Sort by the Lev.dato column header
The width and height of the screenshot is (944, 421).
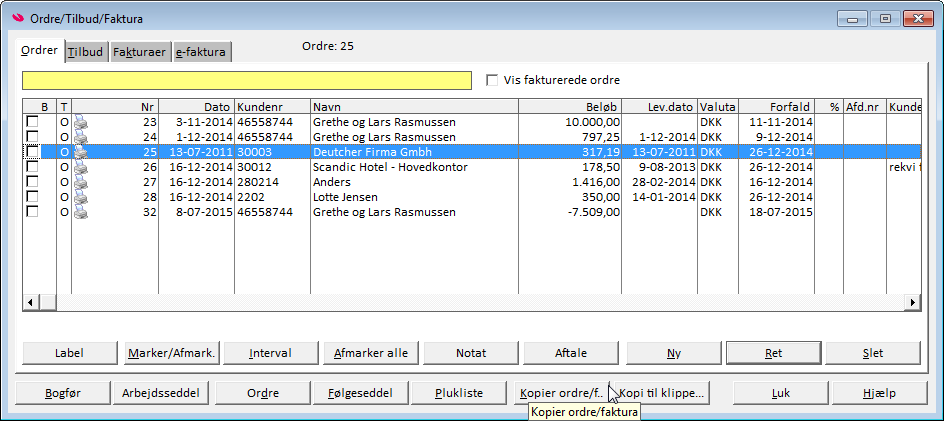click(659, 107)
